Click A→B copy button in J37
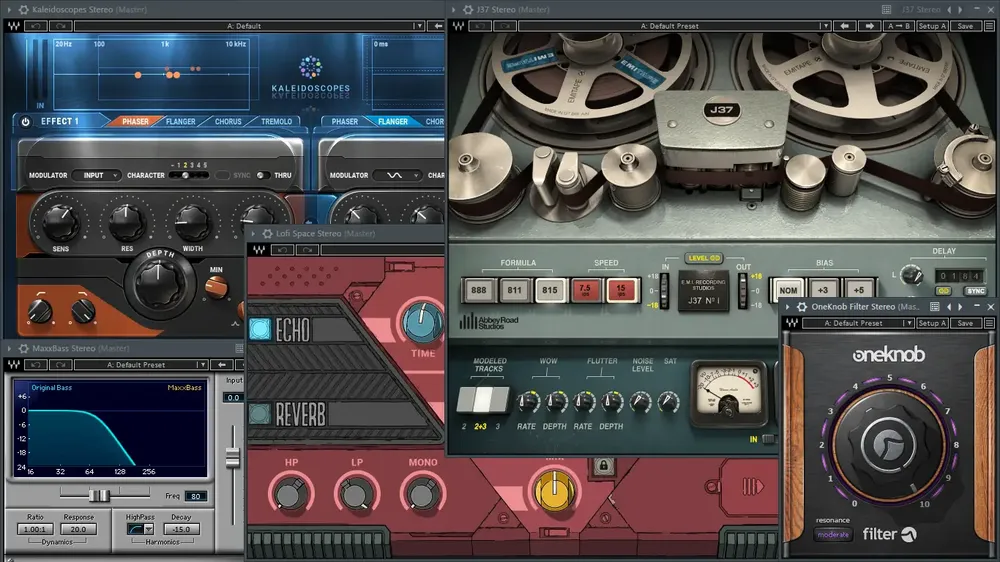Image resolution: width=1000 pixels, height=562 pixels. tap(899, 26)
